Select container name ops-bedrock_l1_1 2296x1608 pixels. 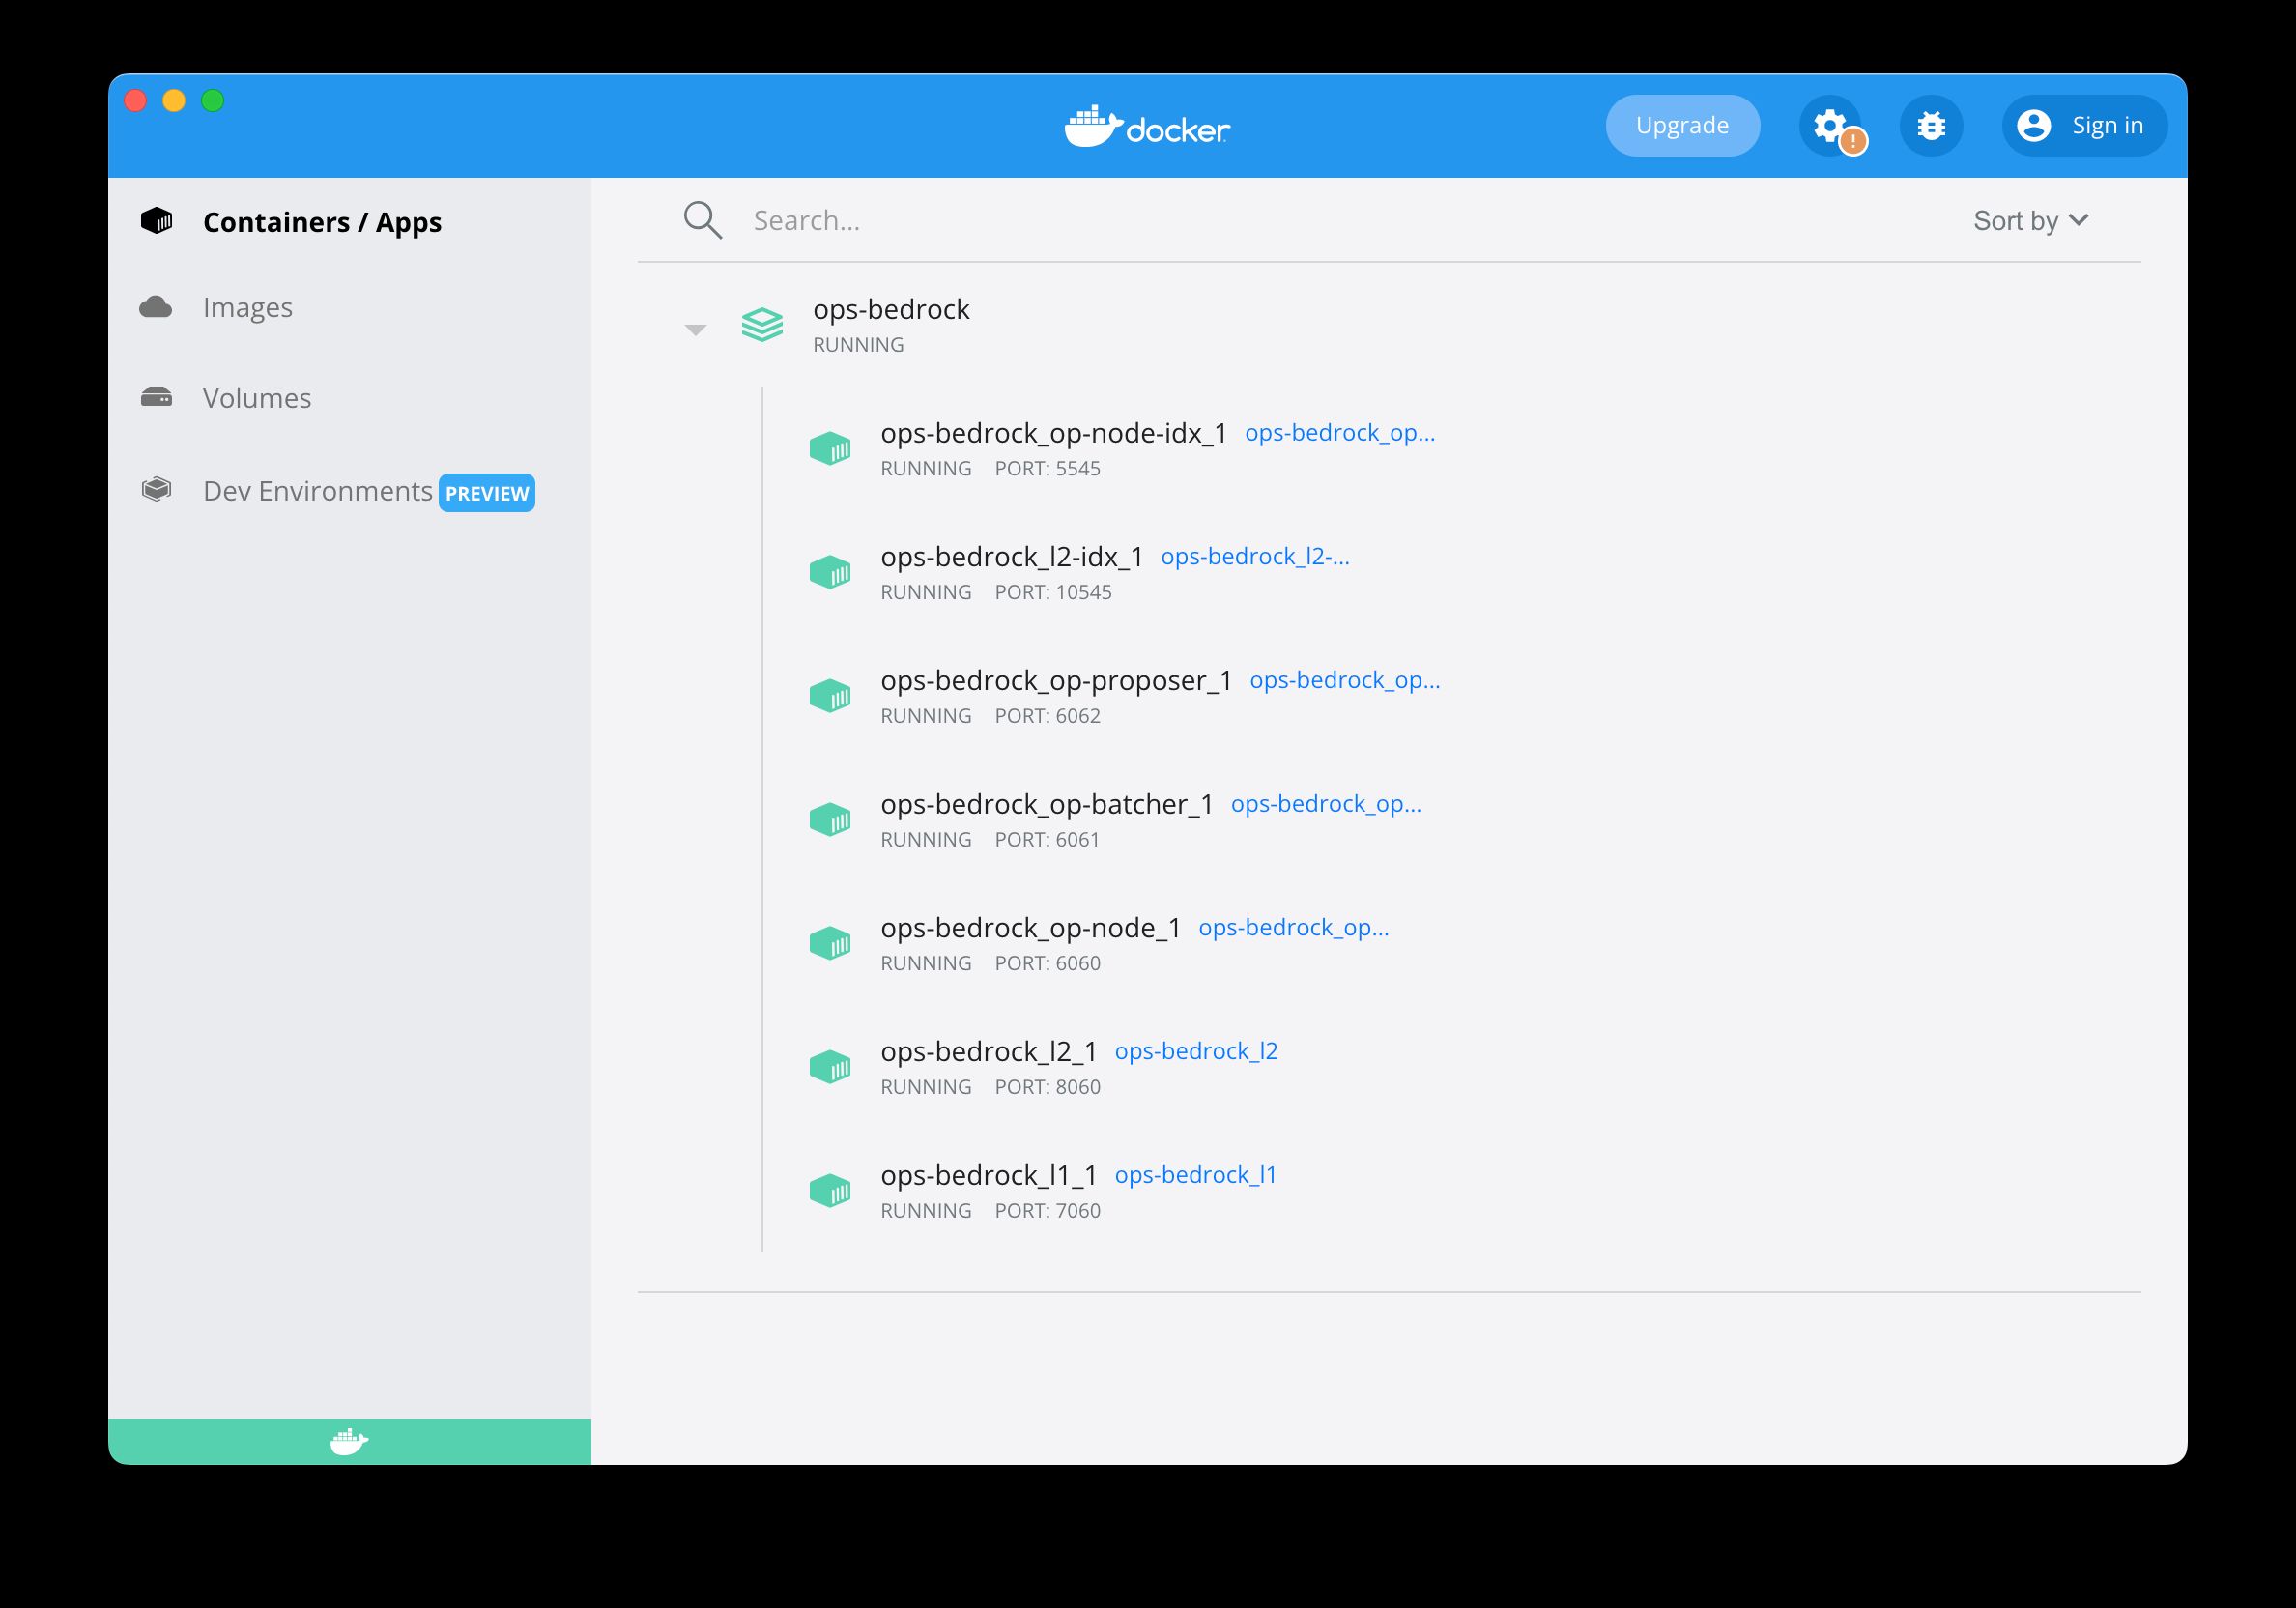click(989, 1176)
